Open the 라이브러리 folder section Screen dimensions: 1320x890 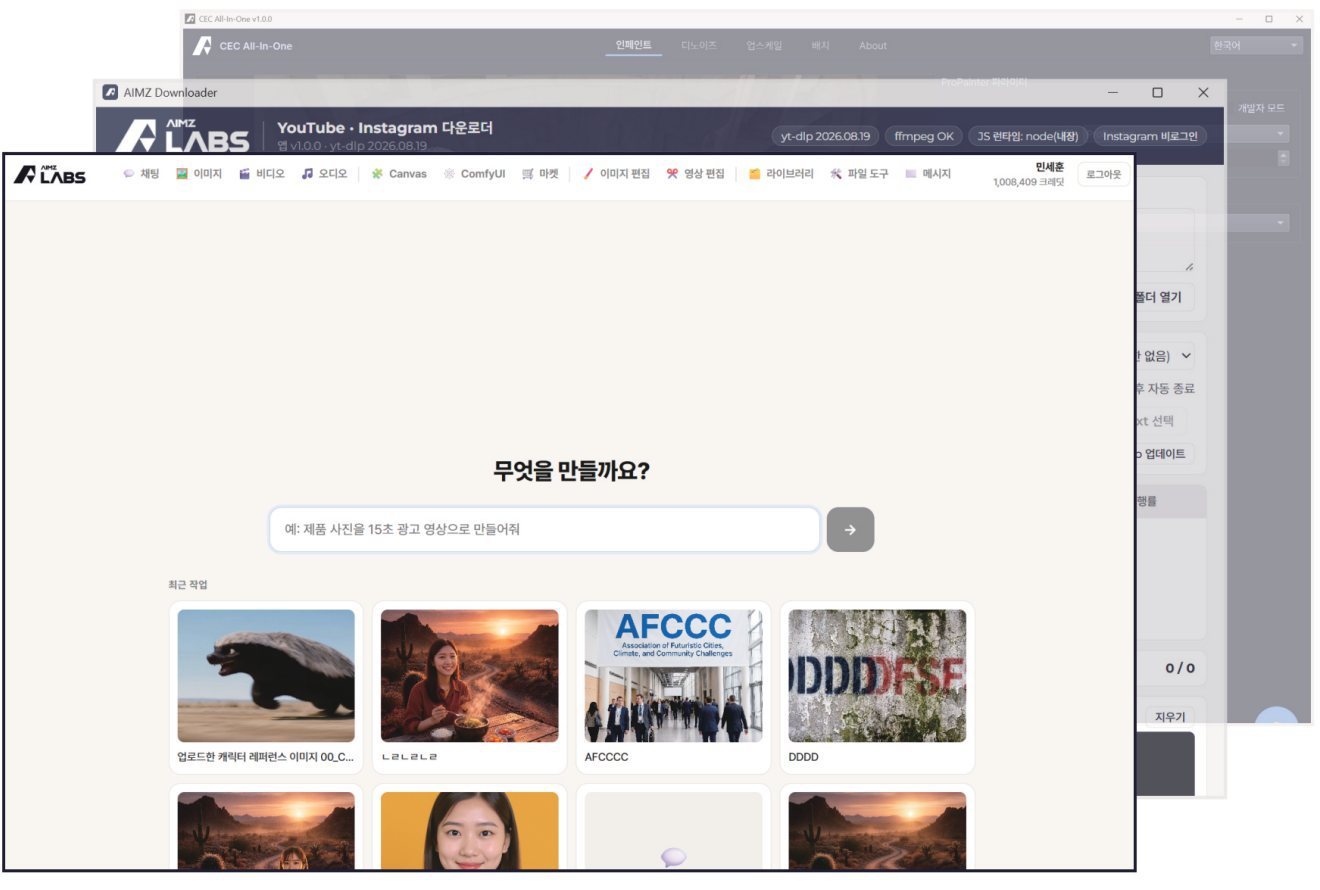coord(781,174)
